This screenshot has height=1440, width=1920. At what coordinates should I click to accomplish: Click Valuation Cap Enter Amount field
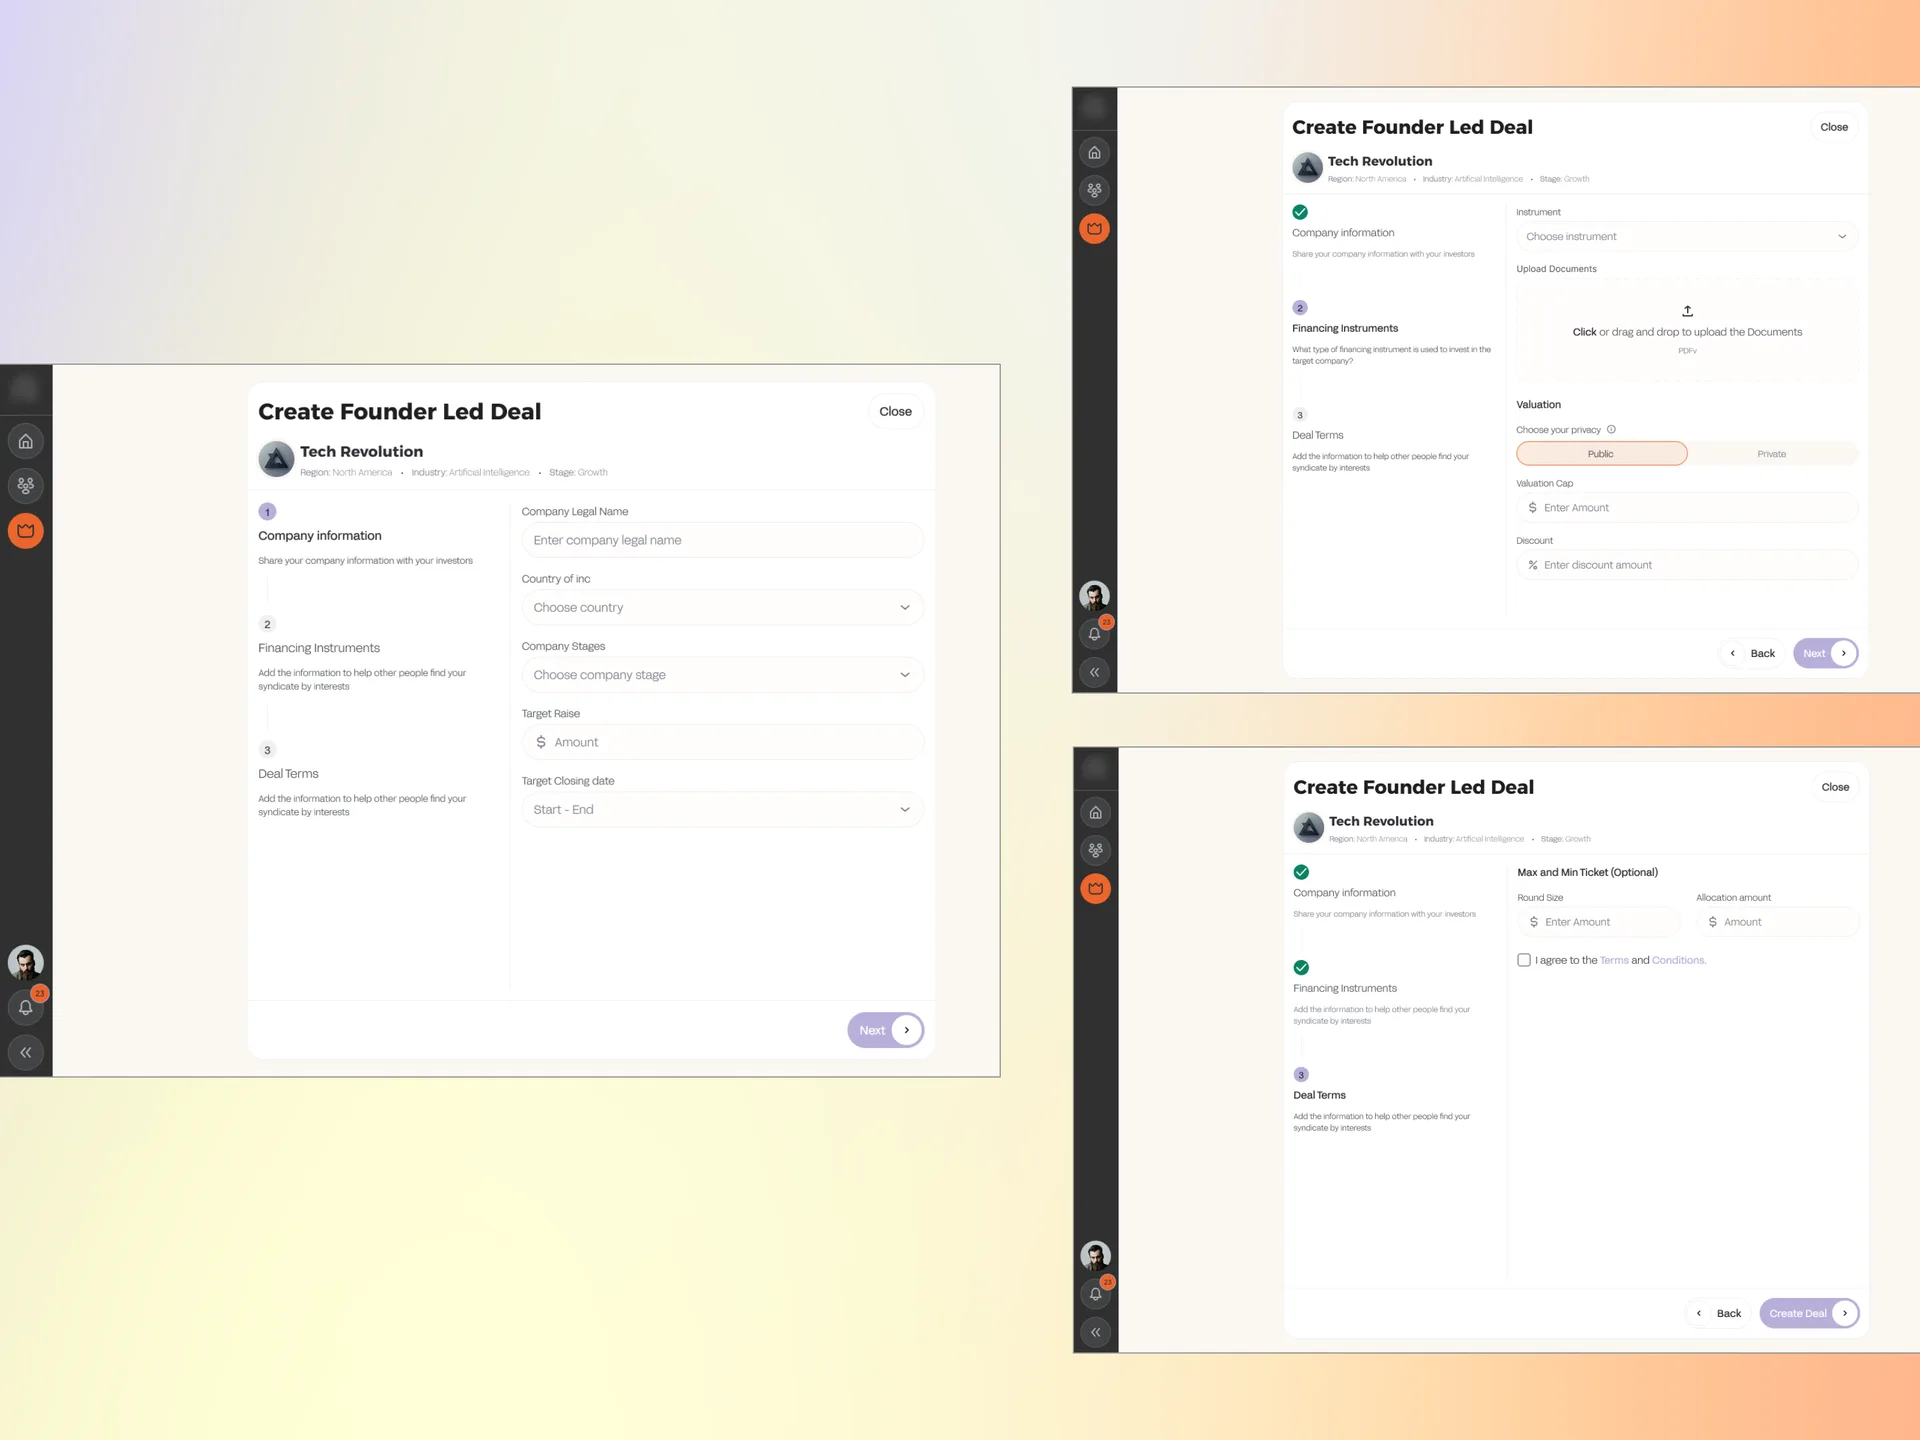tap(1687, 508)
